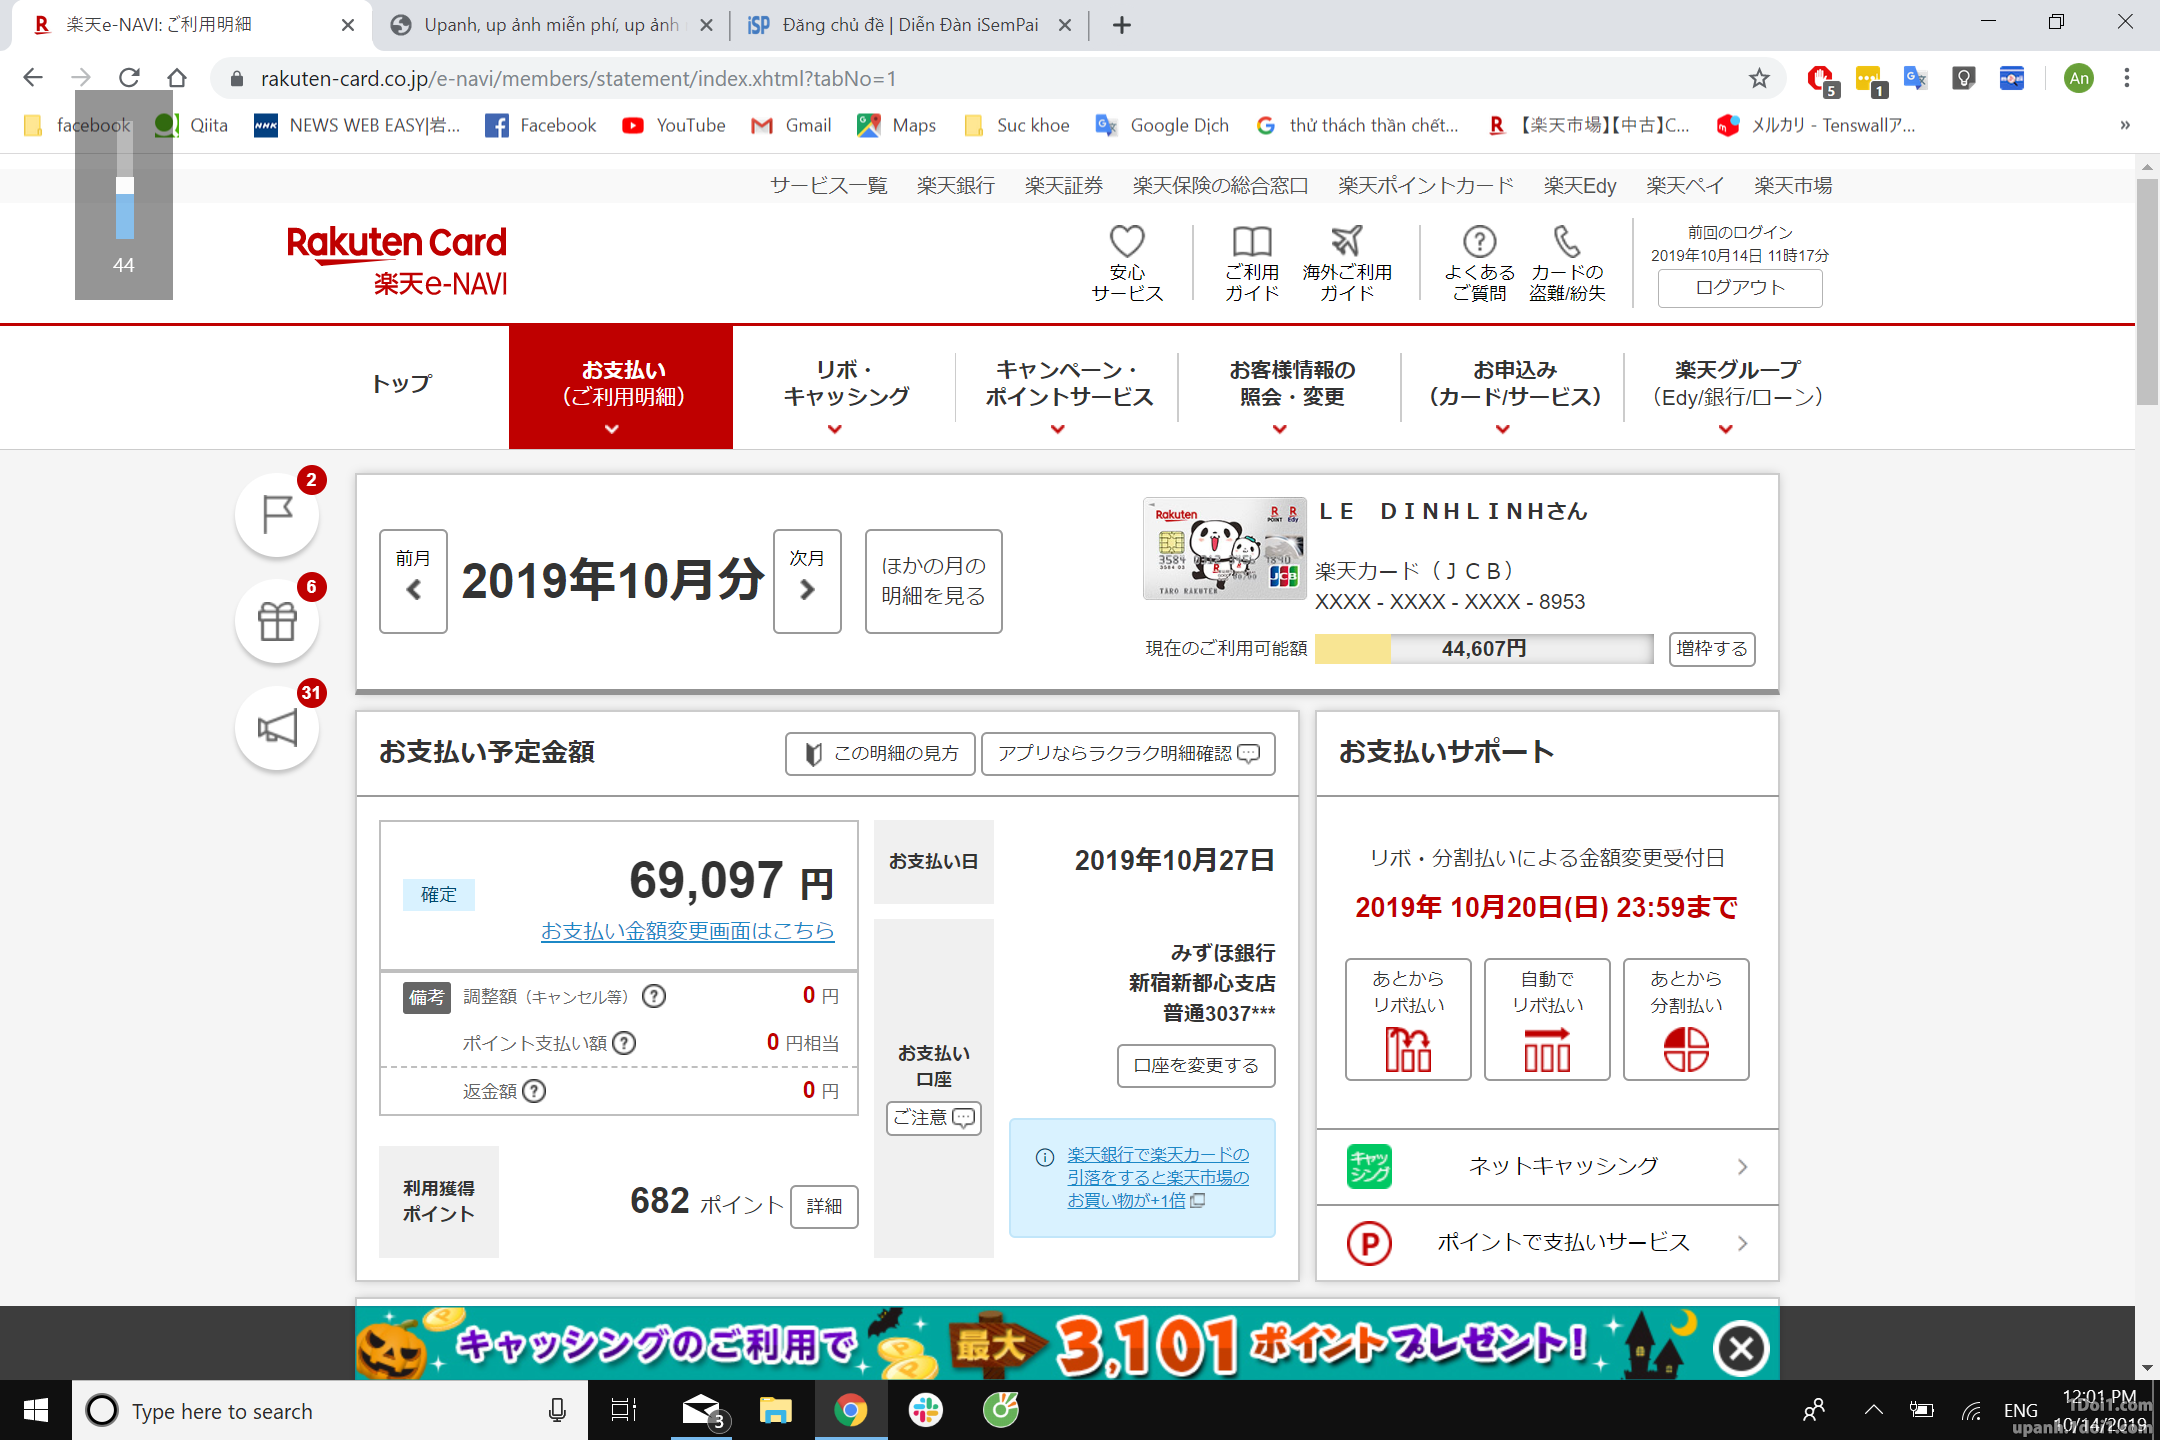The width and height of the screenshot is (2160, 1440).
Task: Click Windows search box
Action: 330,1410
